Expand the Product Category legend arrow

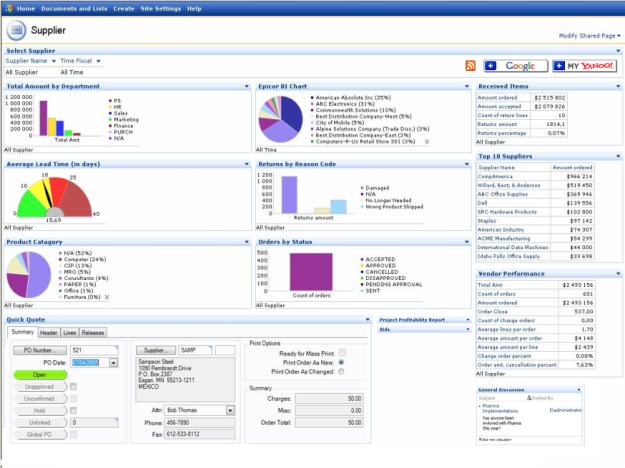coord(107,297)
